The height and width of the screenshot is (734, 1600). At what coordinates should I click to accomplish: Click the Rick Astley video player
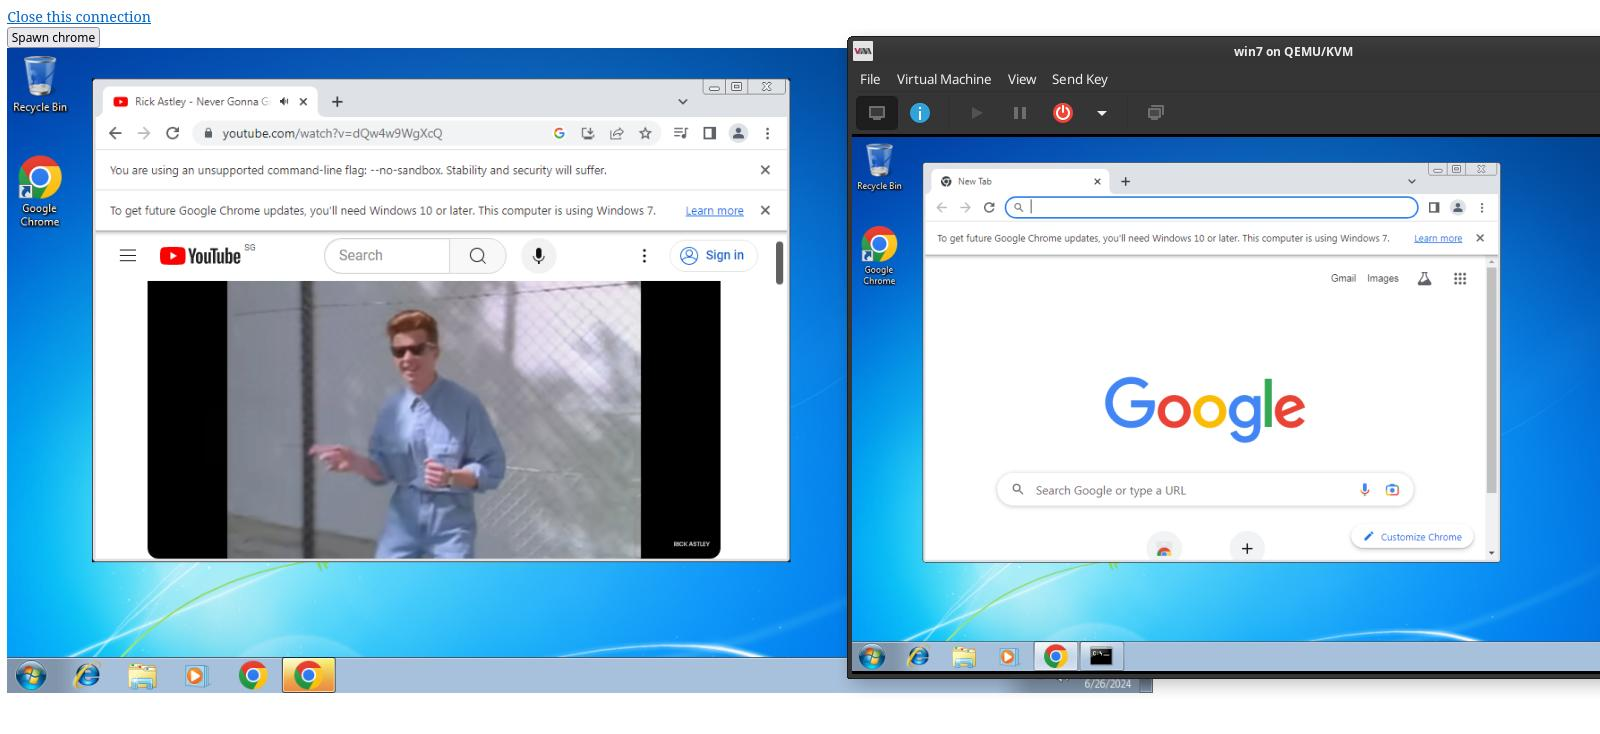(434, 419)
